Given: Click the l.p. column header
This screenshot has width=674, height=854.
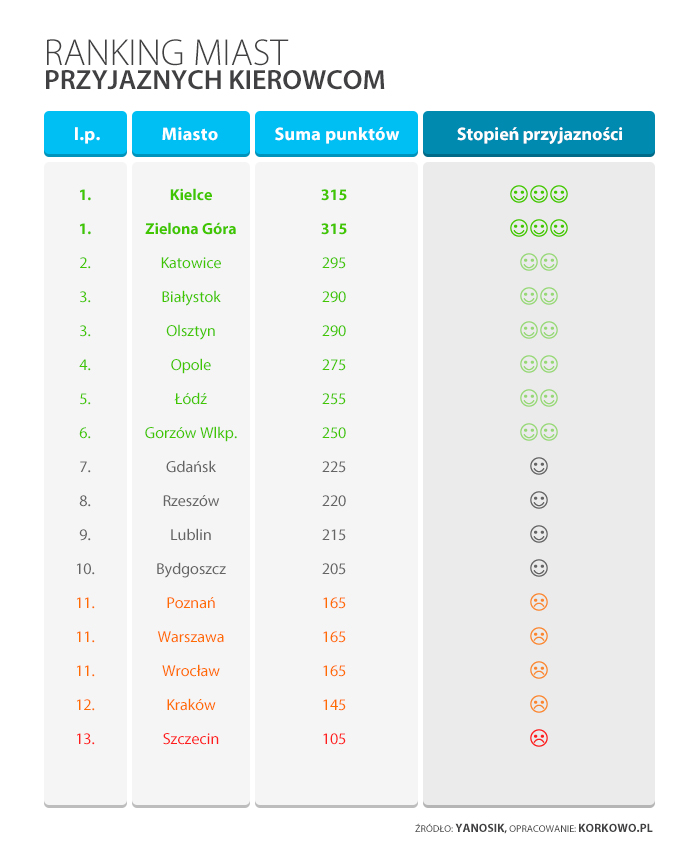Looking at the screenshot, I should (x=86, y=134).
